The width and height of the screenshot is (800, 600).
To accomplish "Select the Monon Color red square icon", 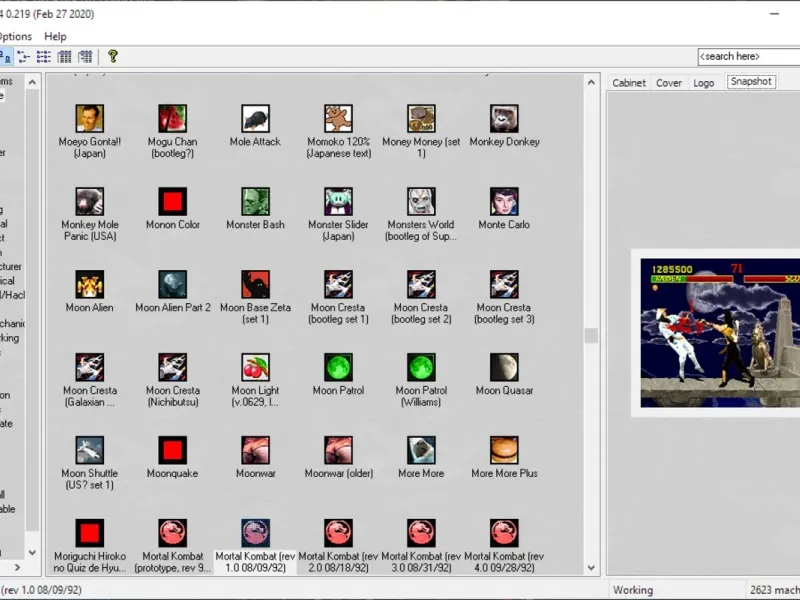I will (x=173, y=202).
